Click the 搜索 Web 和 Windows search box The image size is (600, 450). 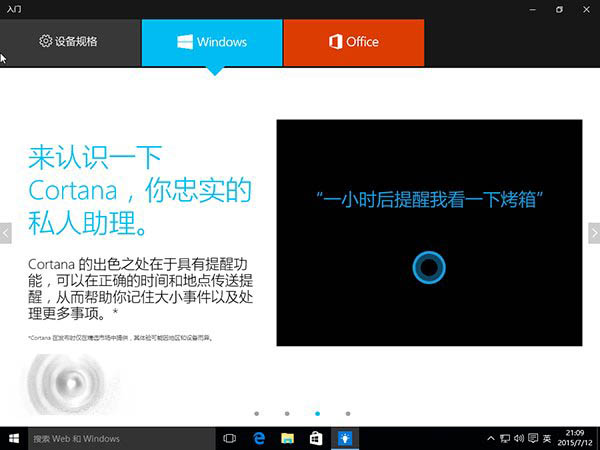(x=122, y=439)
